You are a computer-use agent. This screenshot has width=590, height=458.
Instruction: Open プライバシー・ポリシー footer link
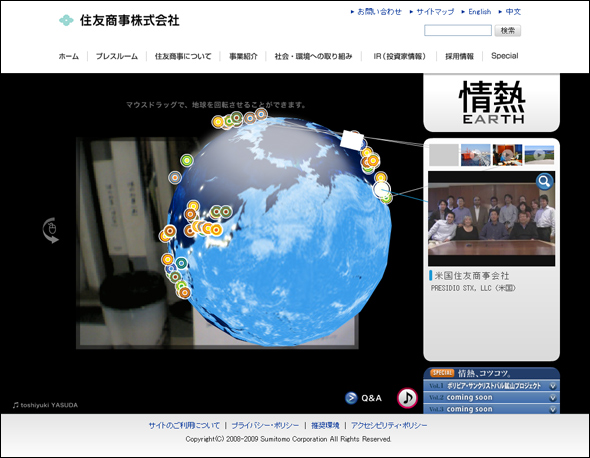[x=265, y=425]
